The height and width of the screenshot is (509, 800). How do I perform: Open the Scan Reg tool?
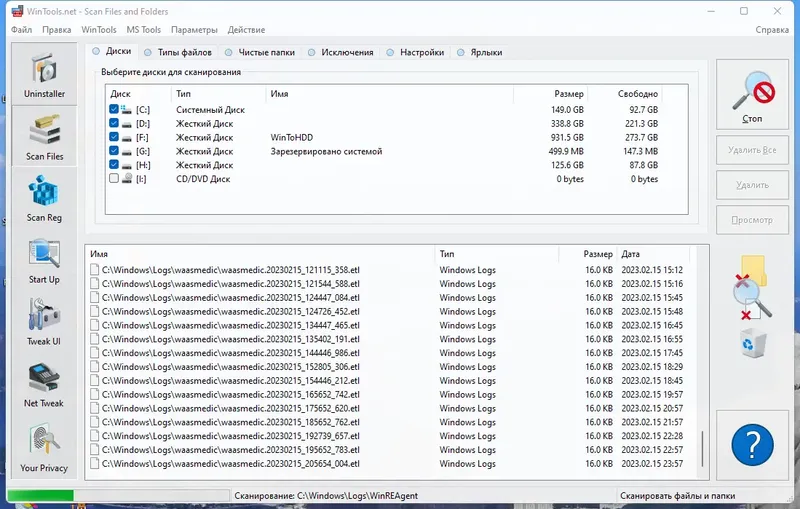(x=44, y=198)
